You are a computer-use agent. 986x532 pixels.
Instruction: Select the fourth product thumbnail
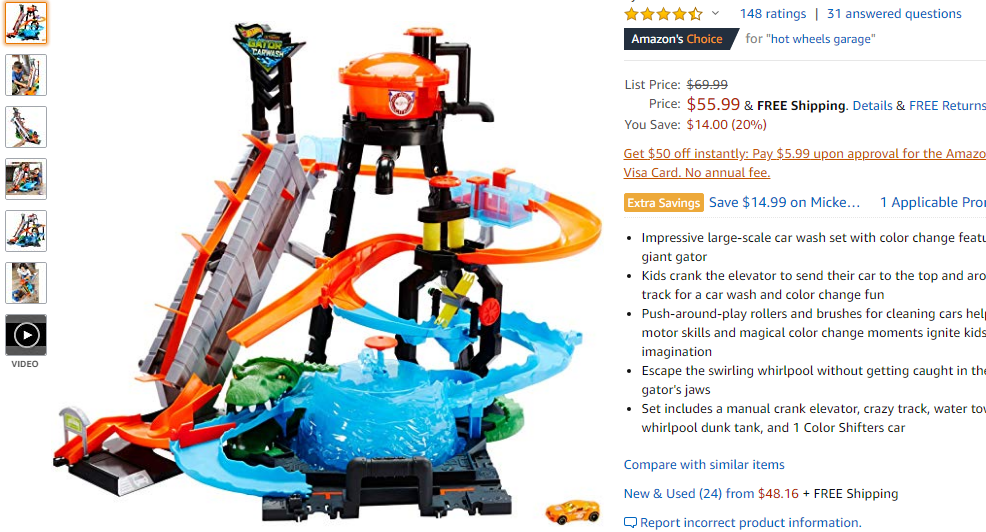[26, 179]
